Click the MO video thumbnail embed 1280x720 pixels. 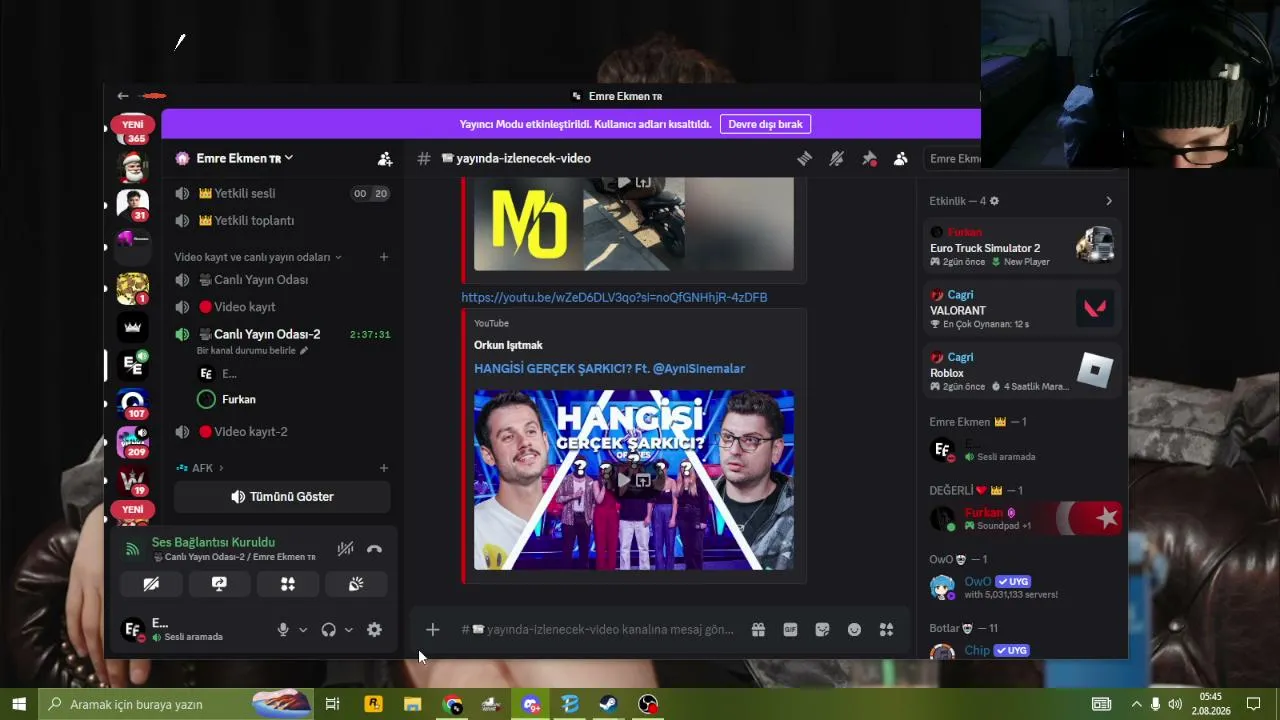point(634,224)
